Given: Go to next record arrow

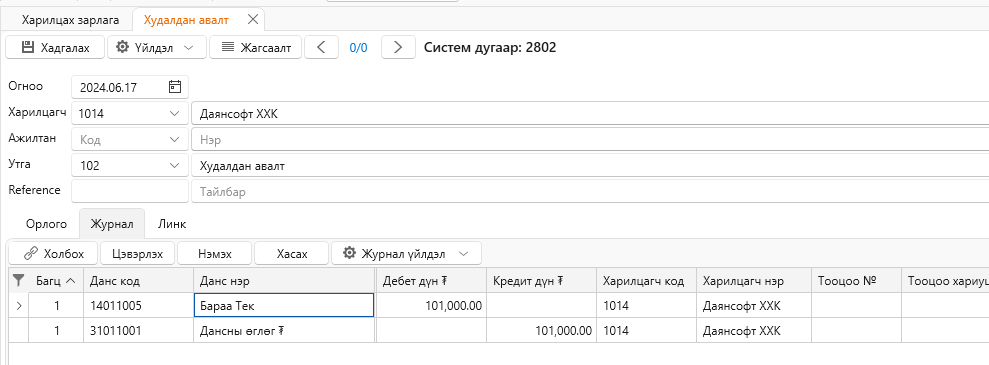Looking at the screenshot, I should 398,47.
